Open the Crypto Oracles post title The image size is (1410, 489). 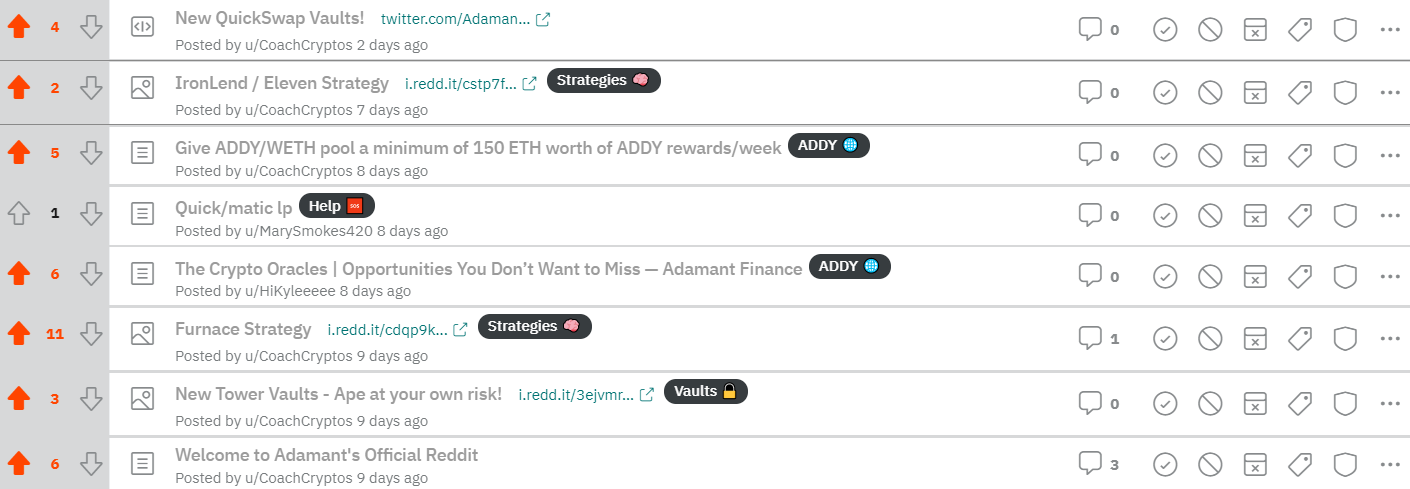[488, 268]
